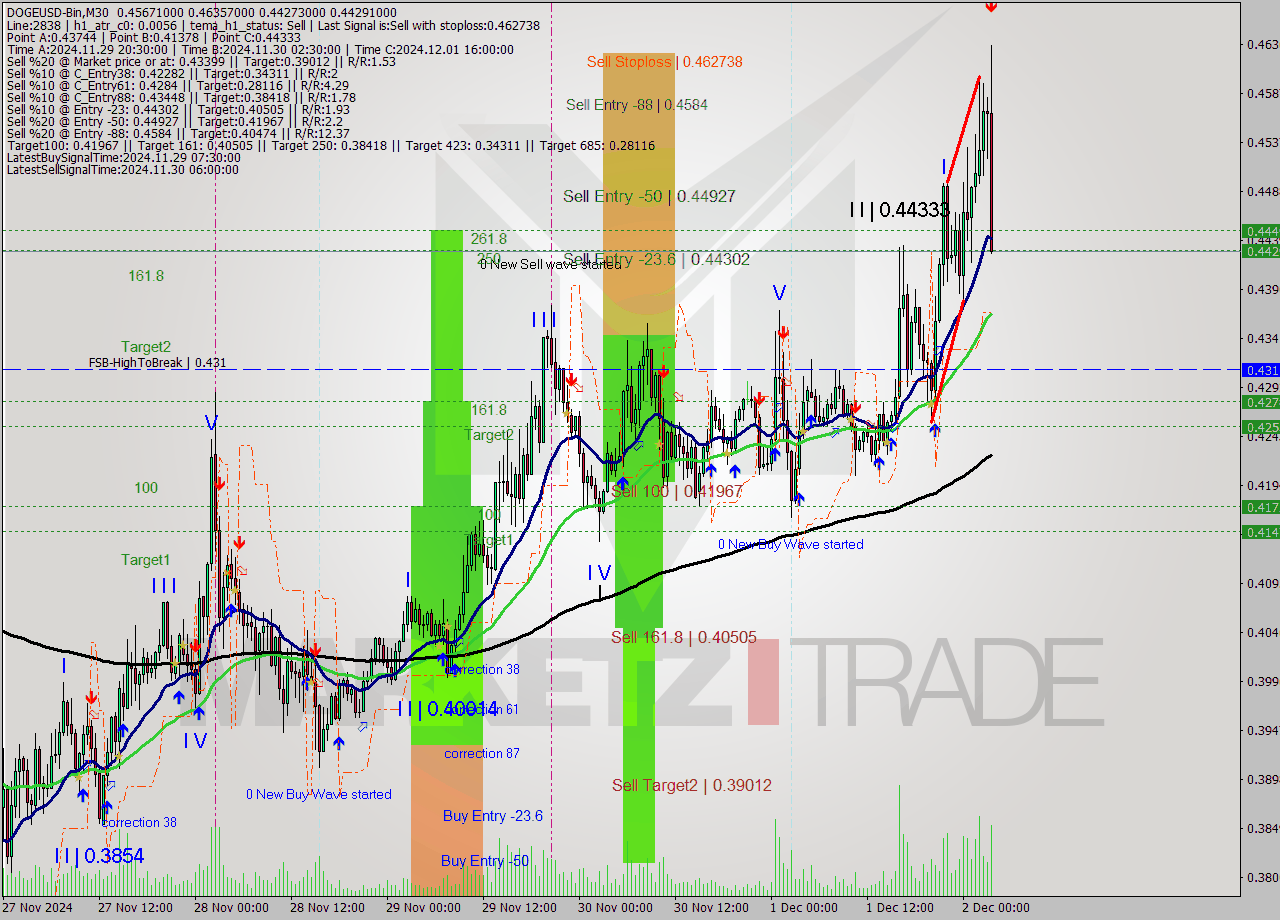Select the 'Sell Stoploss | 0.462738' label
This screenshot has width=1280, height=920.
pyautogui.click(x=664, y=62)
